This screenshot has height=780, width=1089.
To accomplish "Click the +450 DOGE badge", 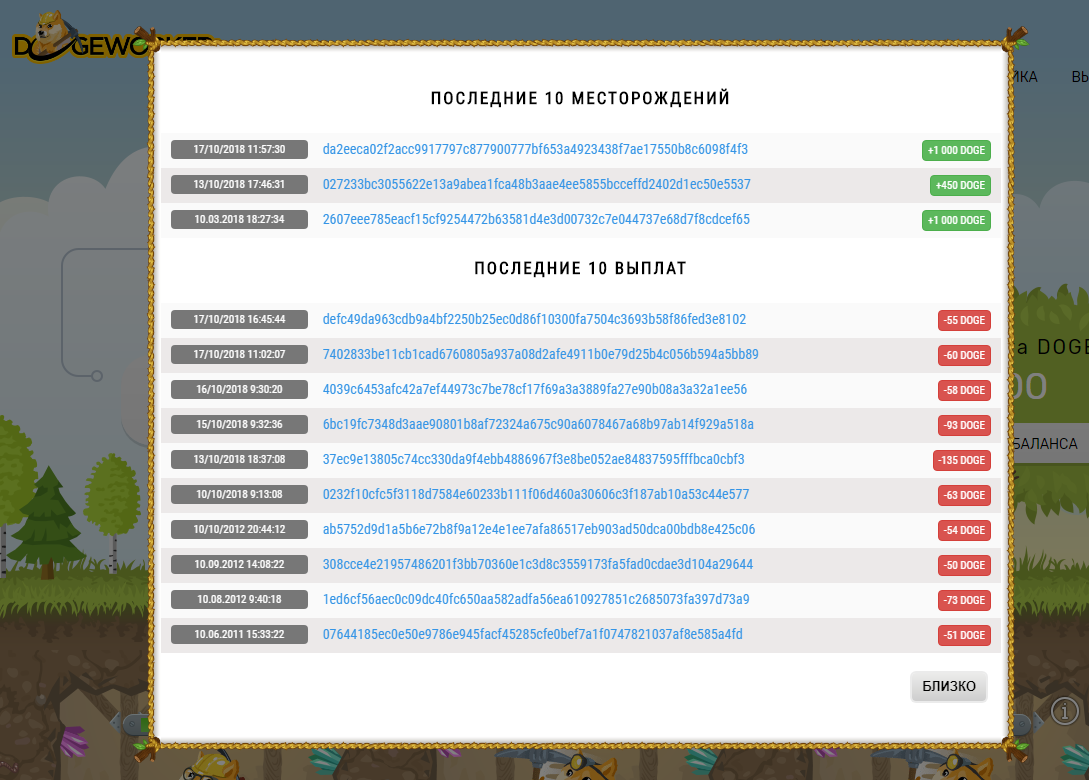I will 960,185.
